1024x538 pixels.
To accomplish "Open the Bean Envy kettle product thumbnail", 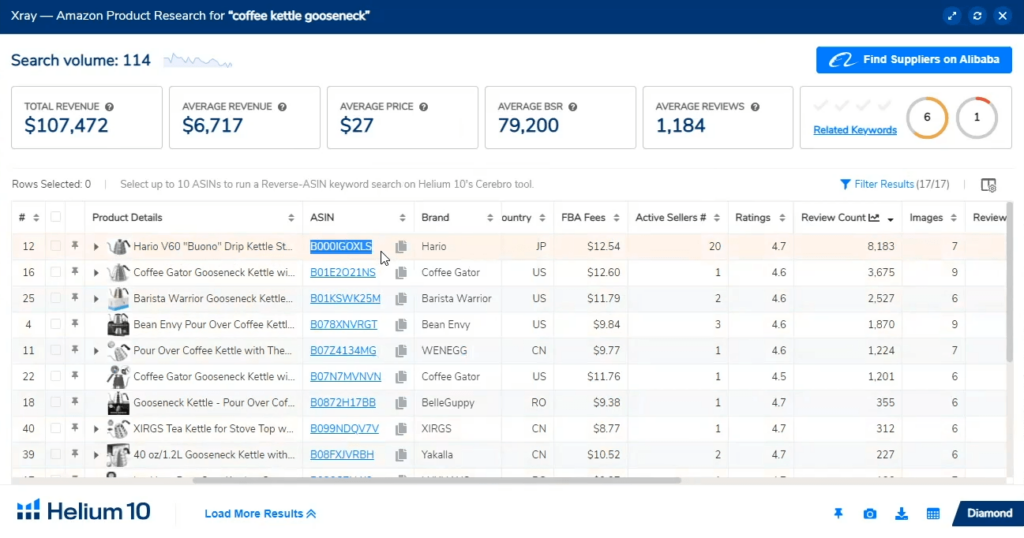I will click(118, 324).
